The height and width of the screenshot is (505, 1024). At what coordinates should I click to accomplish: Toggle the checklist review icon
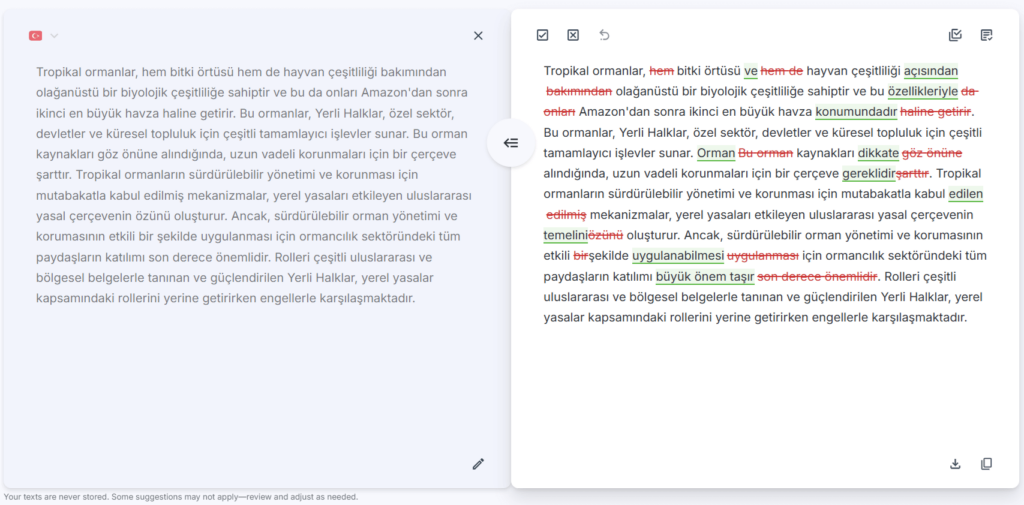pos(955,35)
